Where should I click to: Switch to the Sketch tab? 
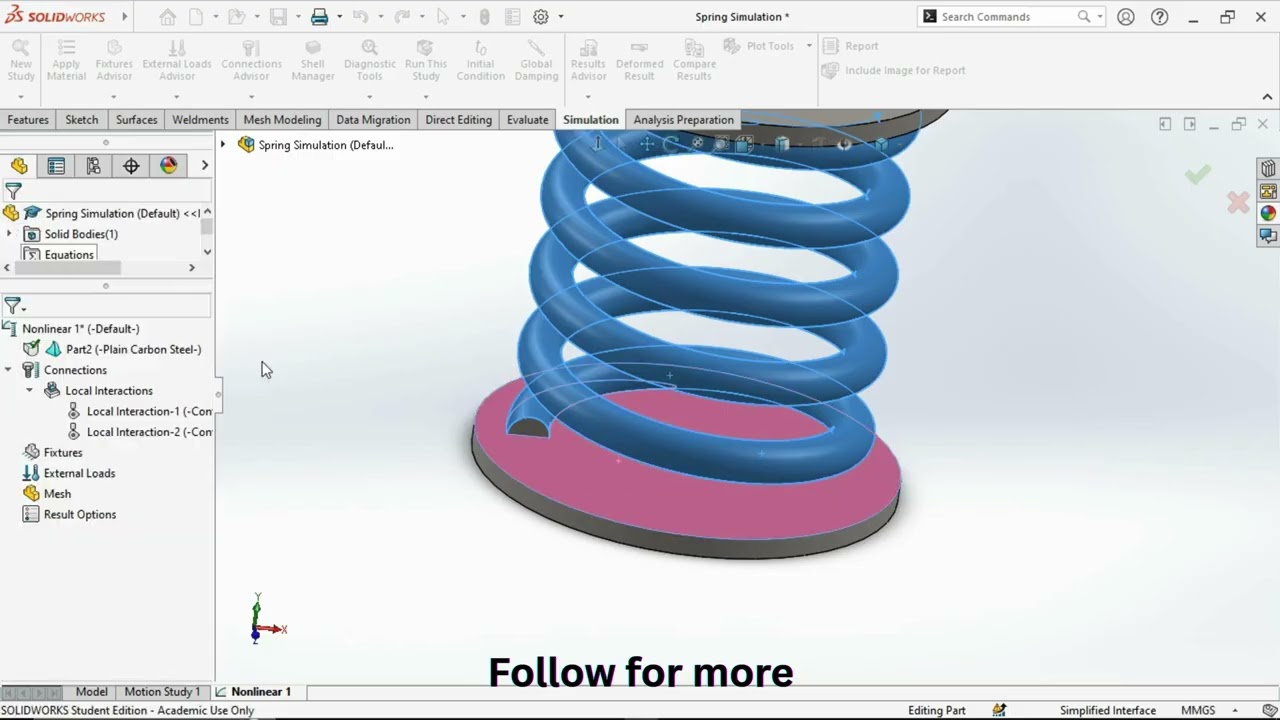click(82, 120)
